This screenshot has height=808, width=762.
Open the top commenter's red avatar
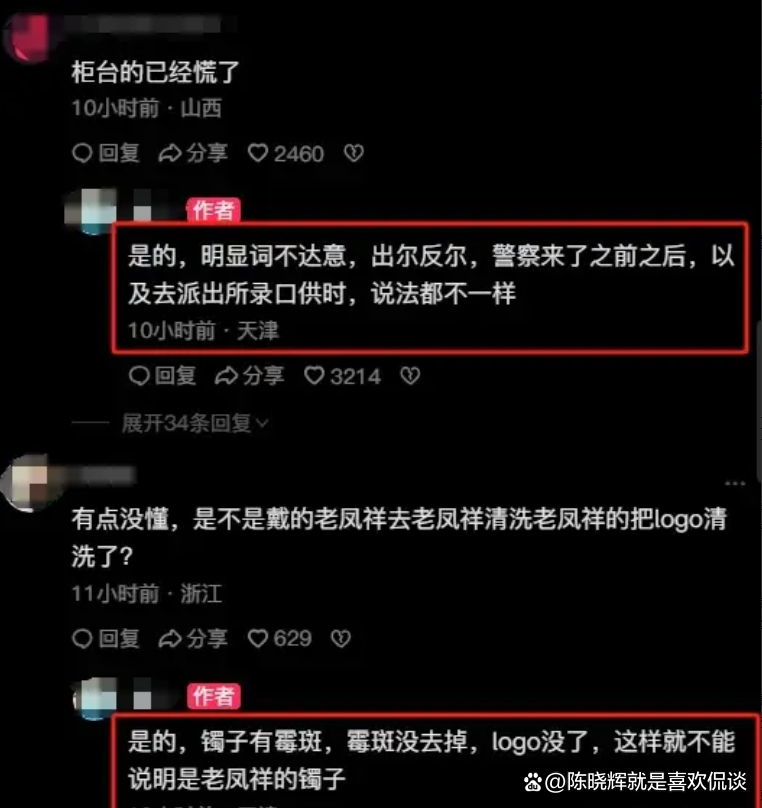pyautogui.click(x=26, y=37)
